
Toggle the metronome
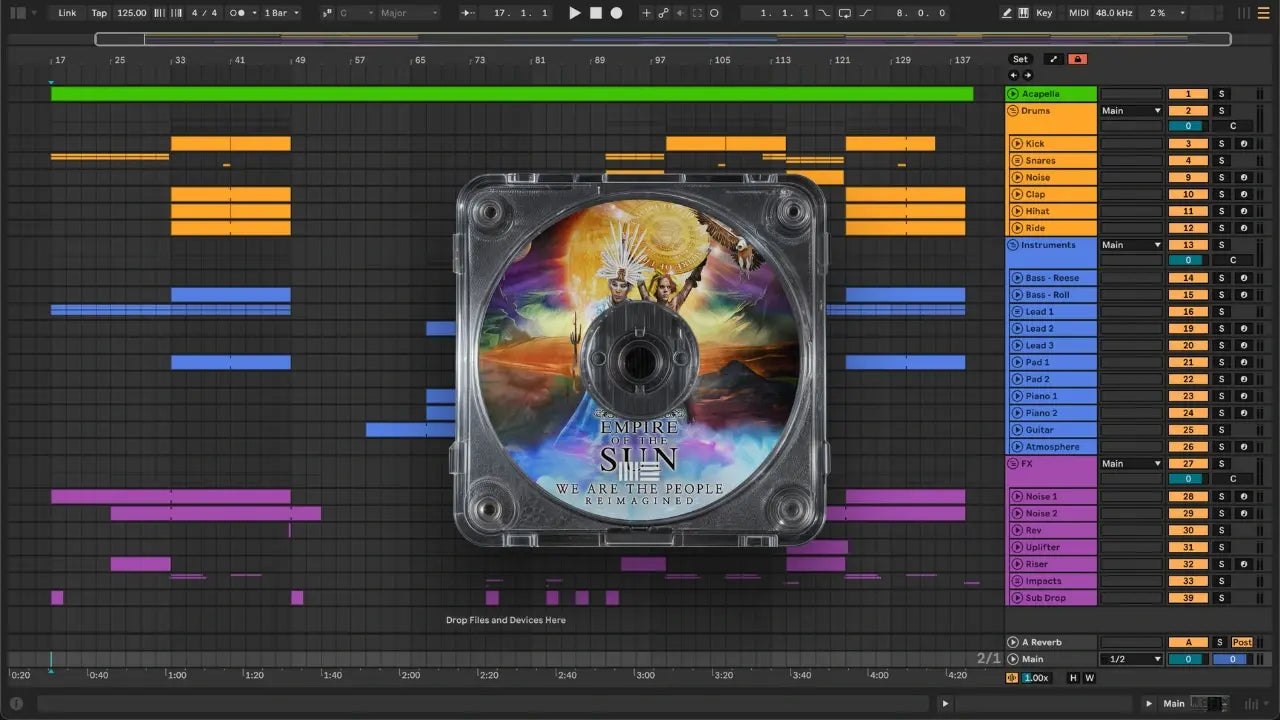pyautogui.click(x=238, y=13)
